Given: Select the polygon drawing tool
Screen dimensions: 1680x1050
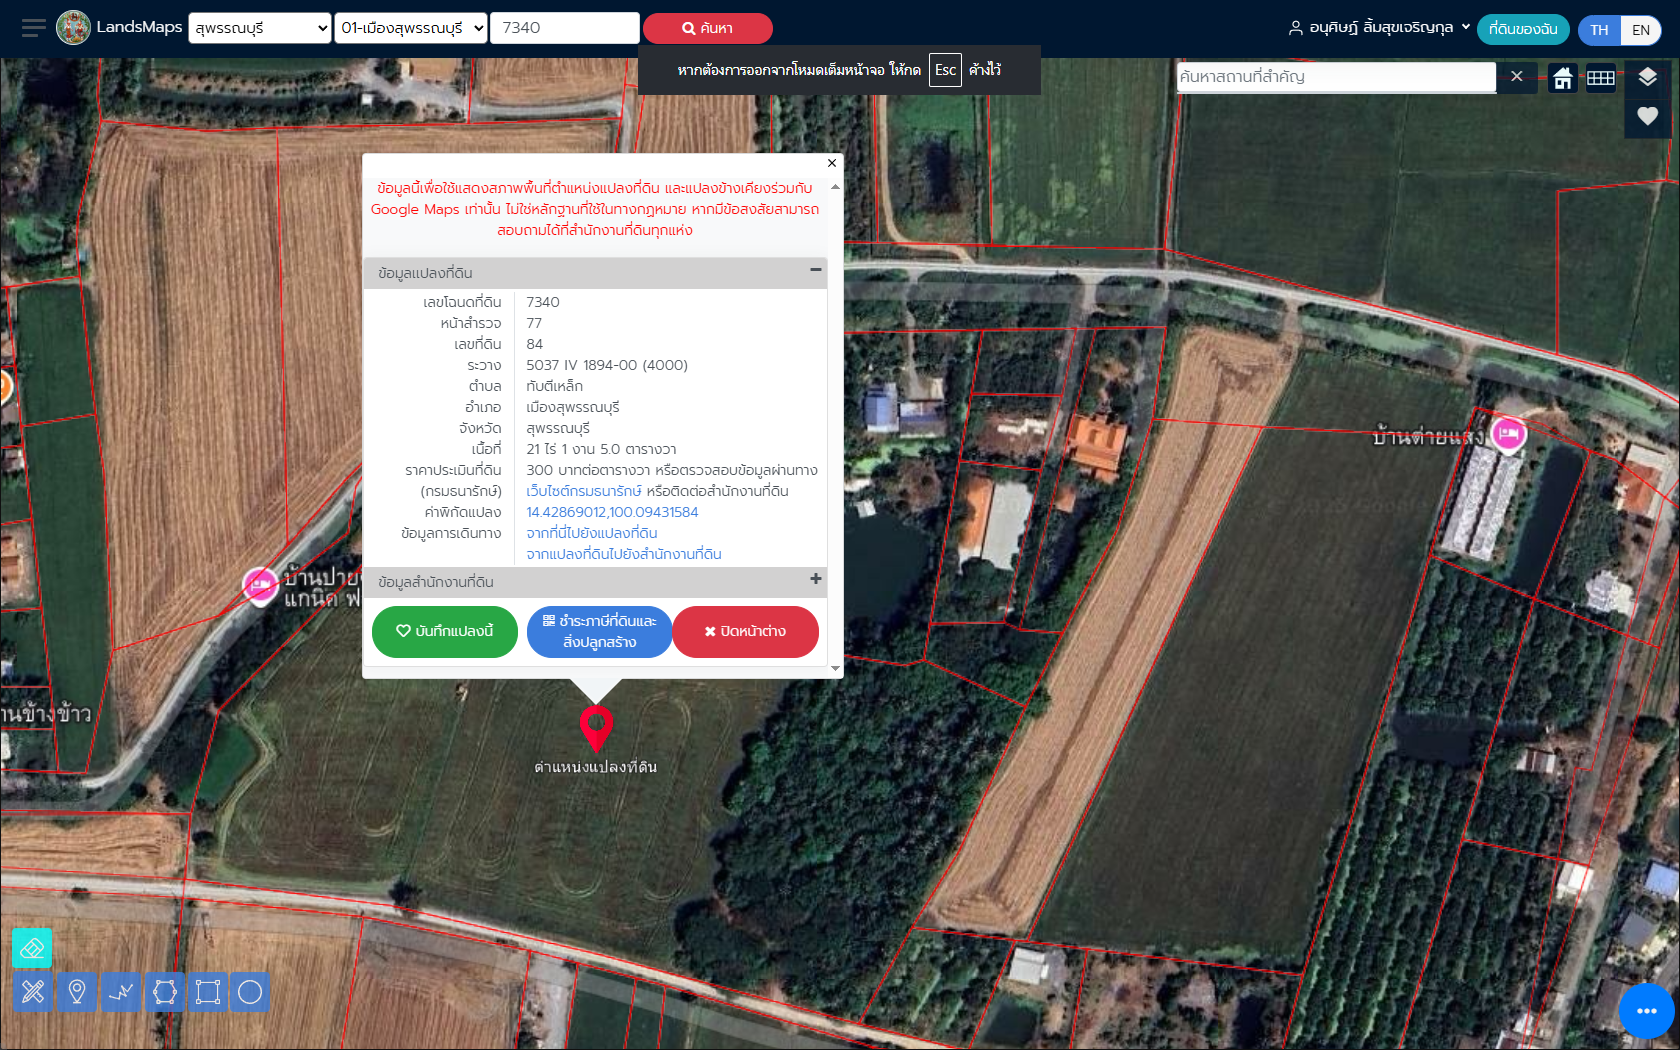Looking at the screenshot, I should 165,992.
